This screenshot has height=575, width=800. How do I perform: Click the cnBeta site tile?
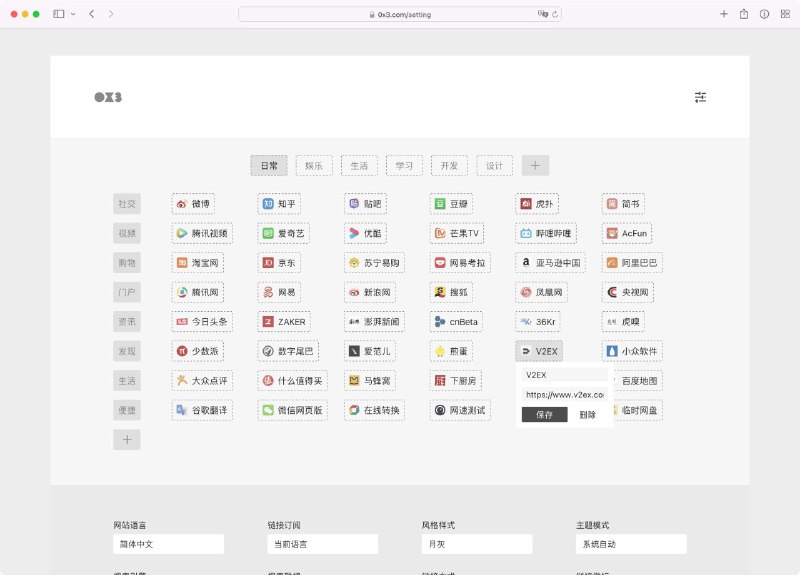tap(456, 322)
